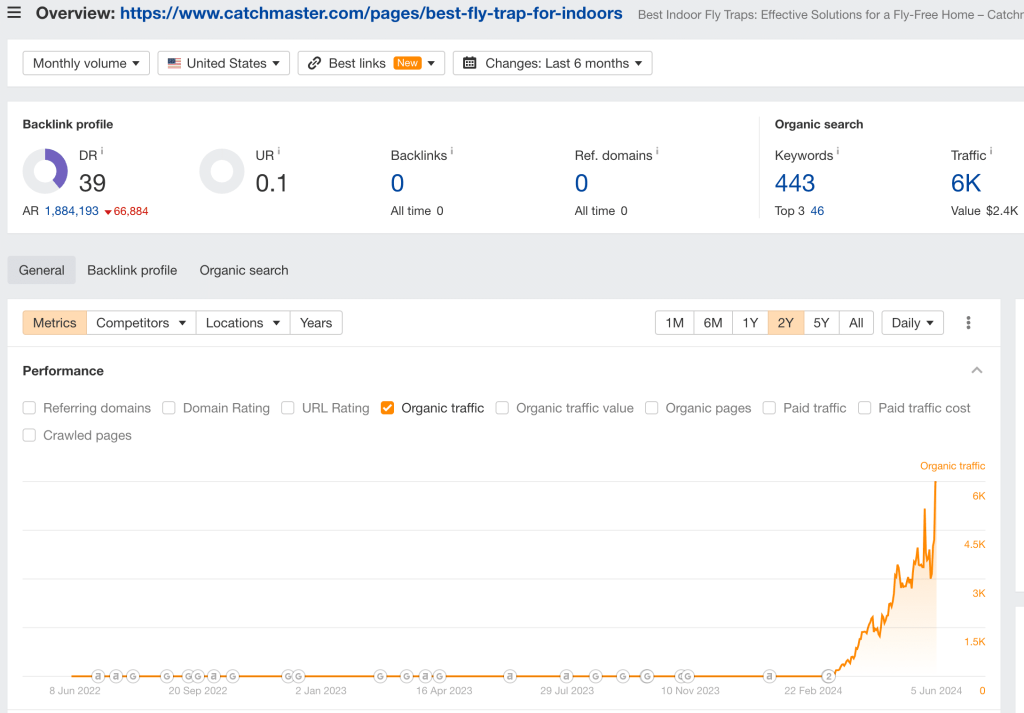Toggle the Organic pages checkbox
This screenshot has height=713, width=1024.
[652, 408]
